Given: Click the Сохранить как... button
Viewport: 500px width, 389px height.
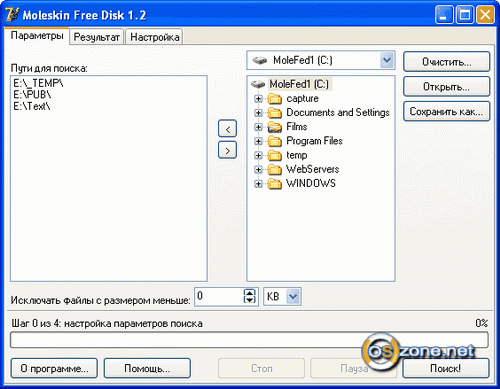Looking at the screenshot, I should pos(446,111).
